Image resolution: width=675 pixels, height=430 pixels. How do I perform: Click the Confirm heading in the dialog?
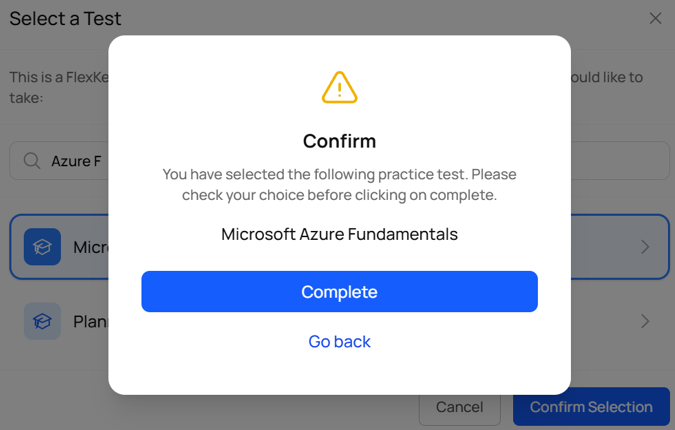[x=339, y=141]
